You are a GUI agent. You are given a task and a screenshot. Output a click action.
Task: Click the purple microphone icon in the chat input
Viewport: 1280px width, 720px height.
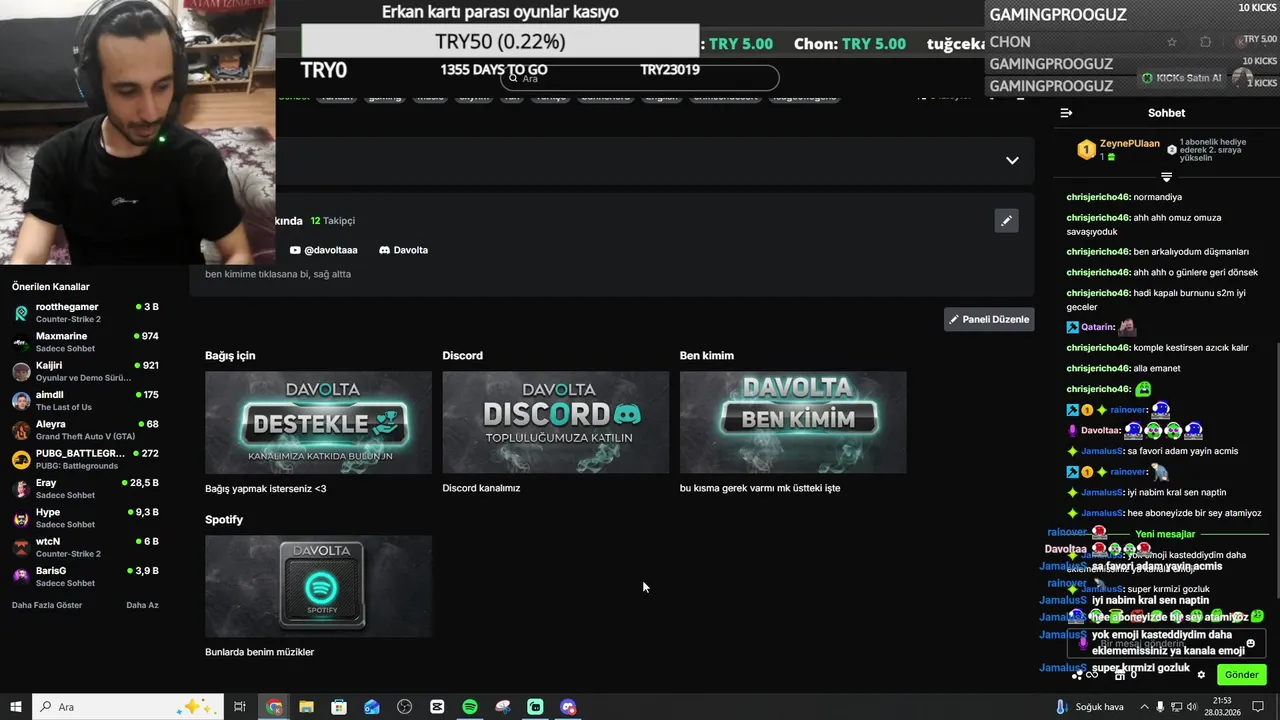point(1082,643)
